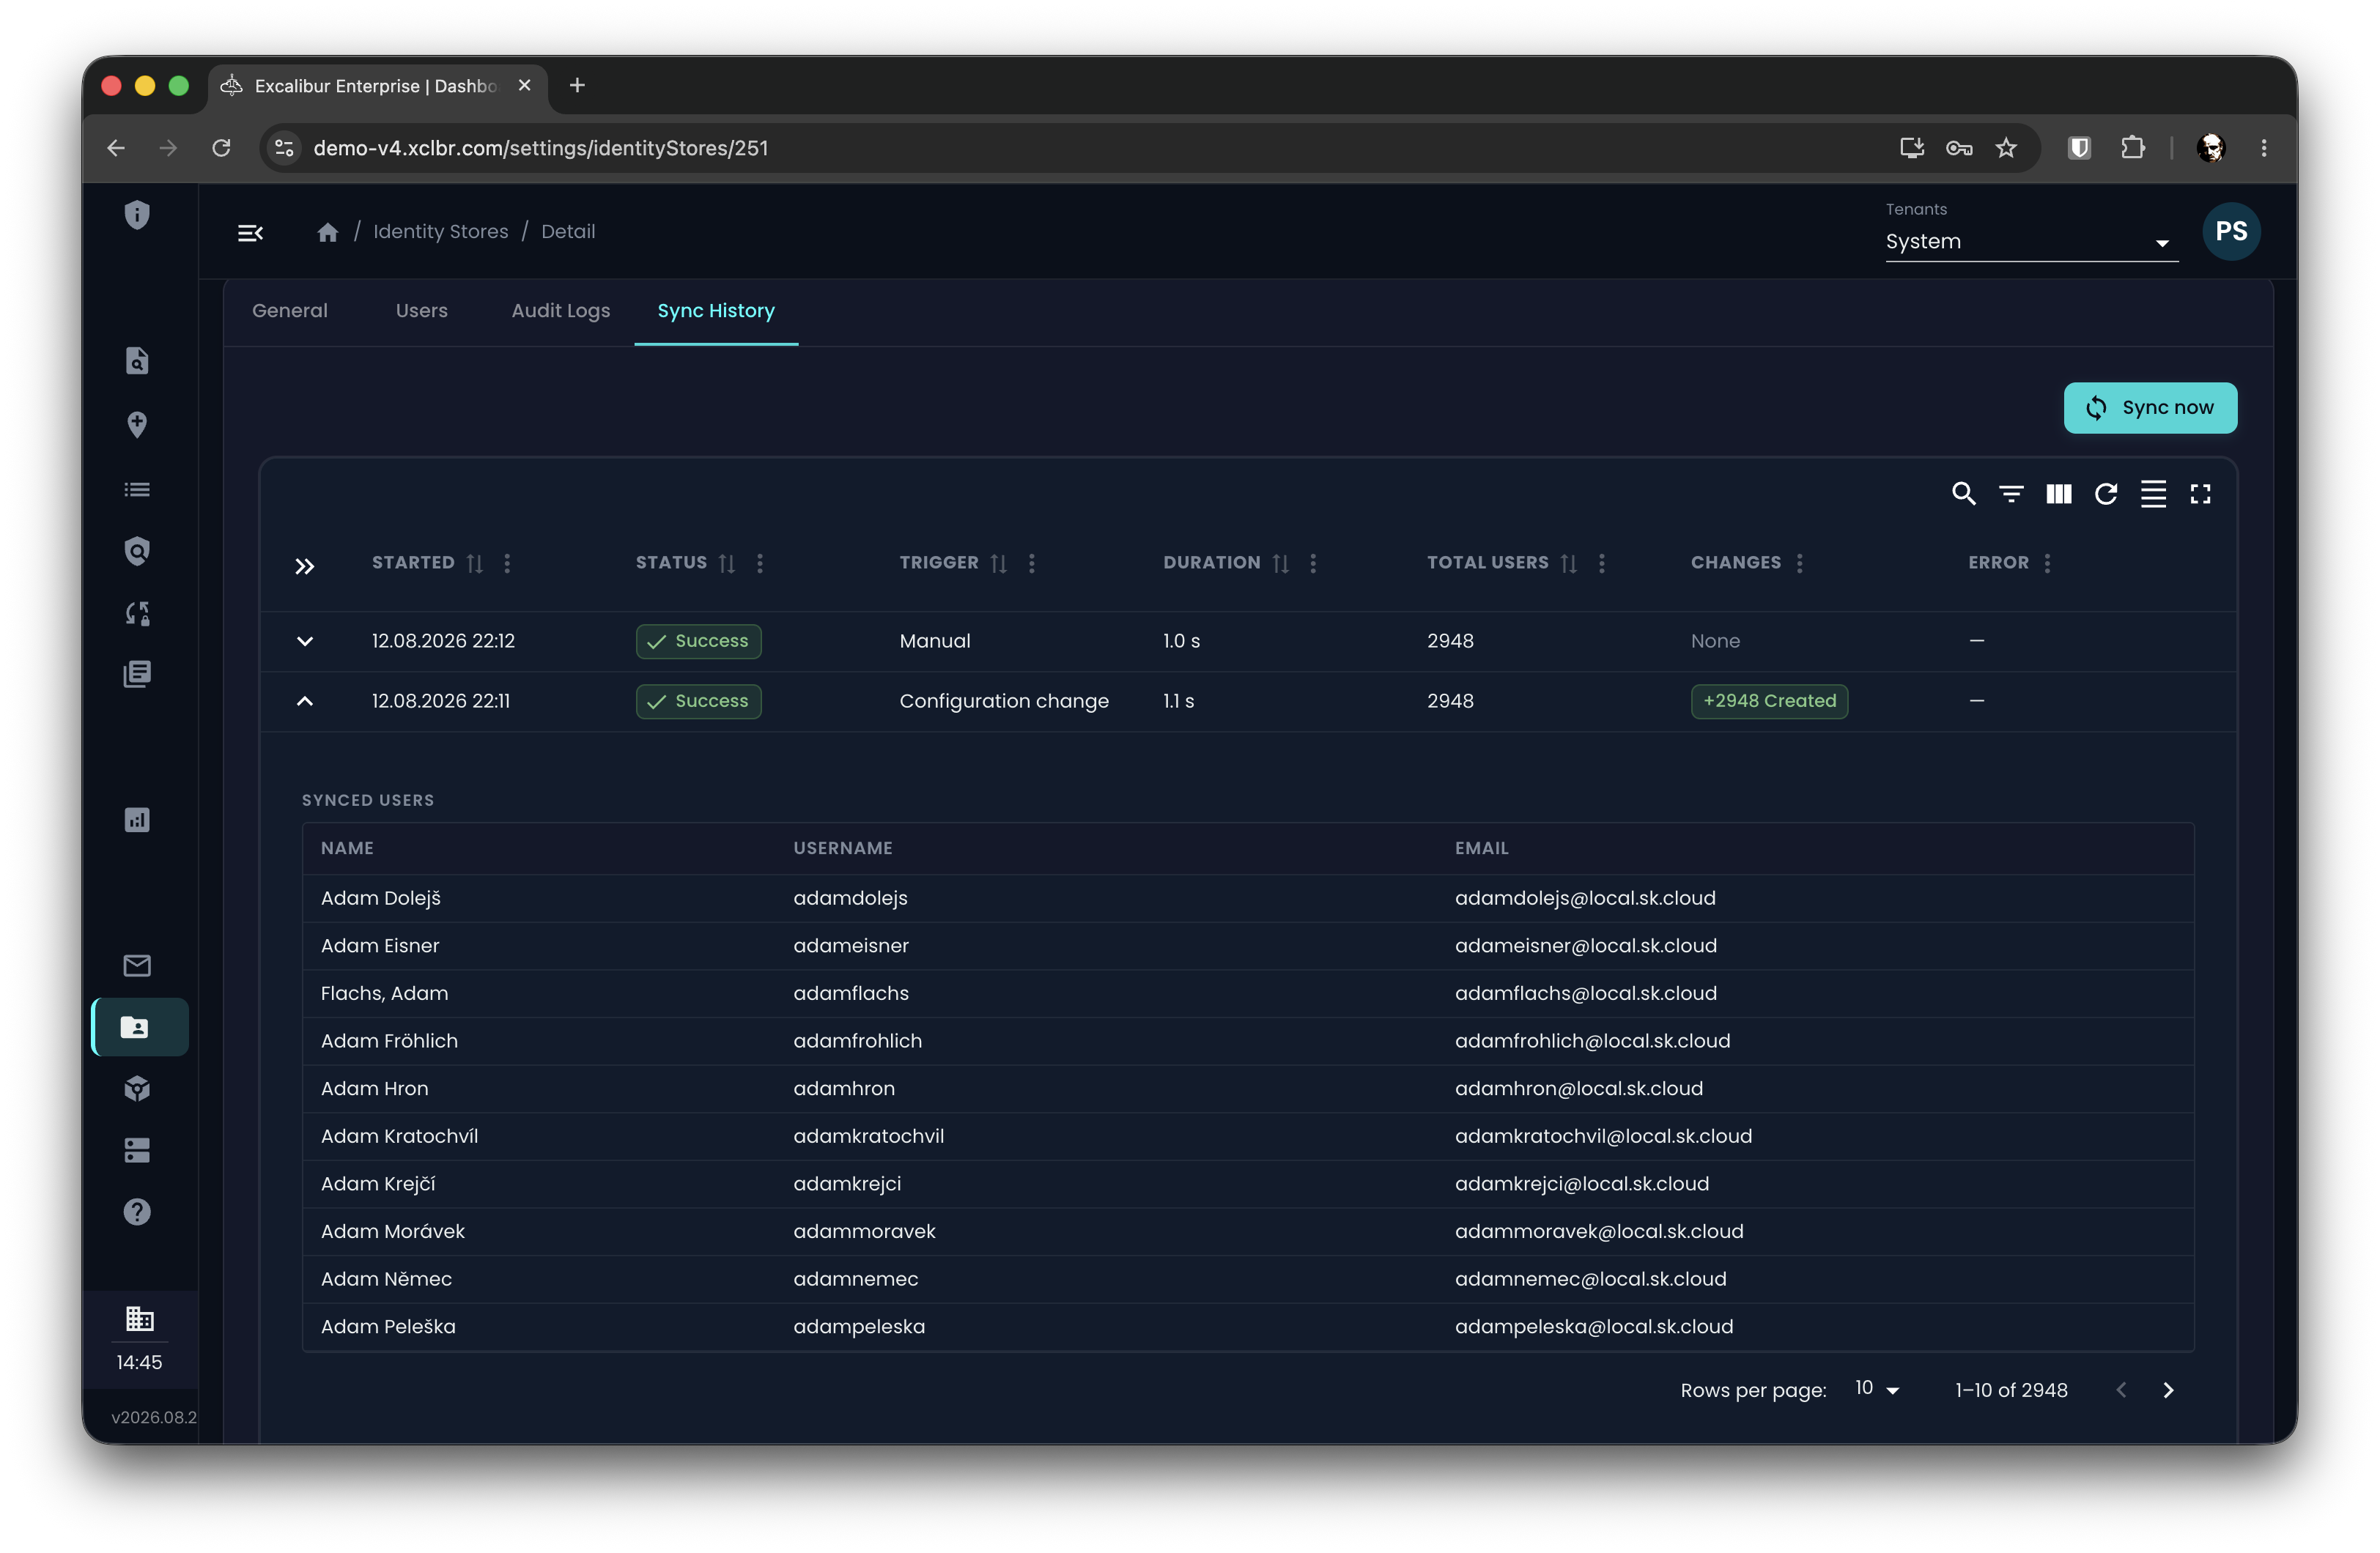Click the building tenant icon in sidebar
The width and height of the screenshot is (2380, 1553).
tap(139, 1319)
